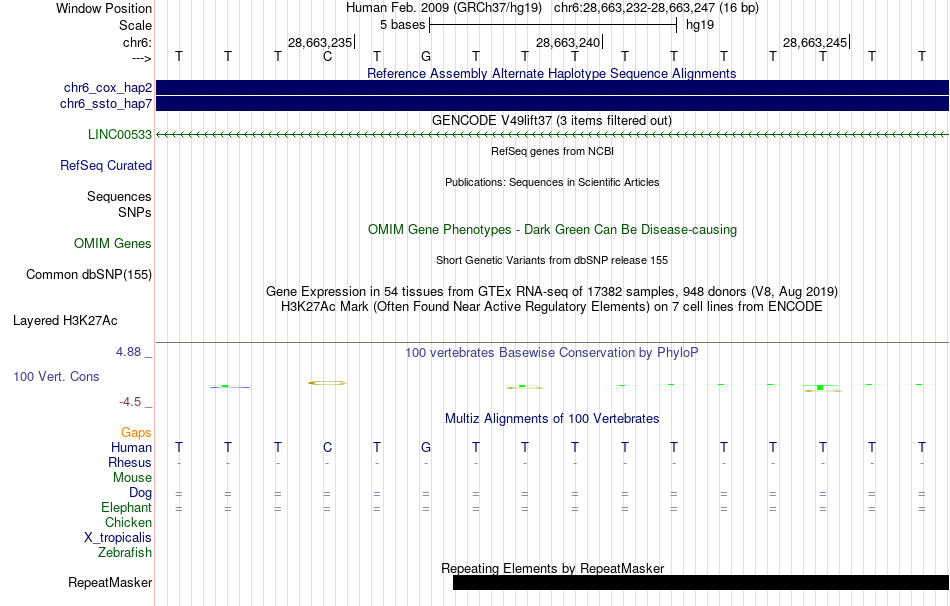
Task: Click the Reference Assembly Alternate Haplotype Sequence Alignments title
Action: point(552,73)
